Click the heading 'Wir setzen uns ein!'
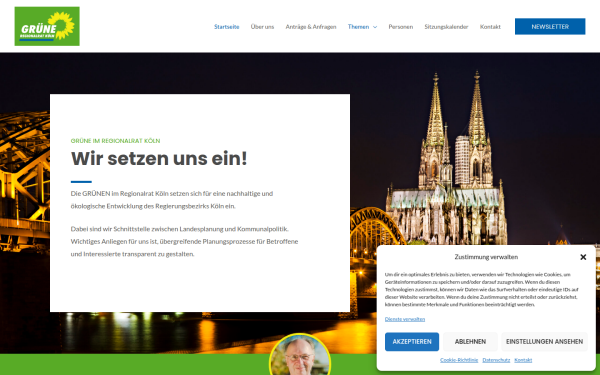This screenshot has height=375, width=600. coord(159,158)
